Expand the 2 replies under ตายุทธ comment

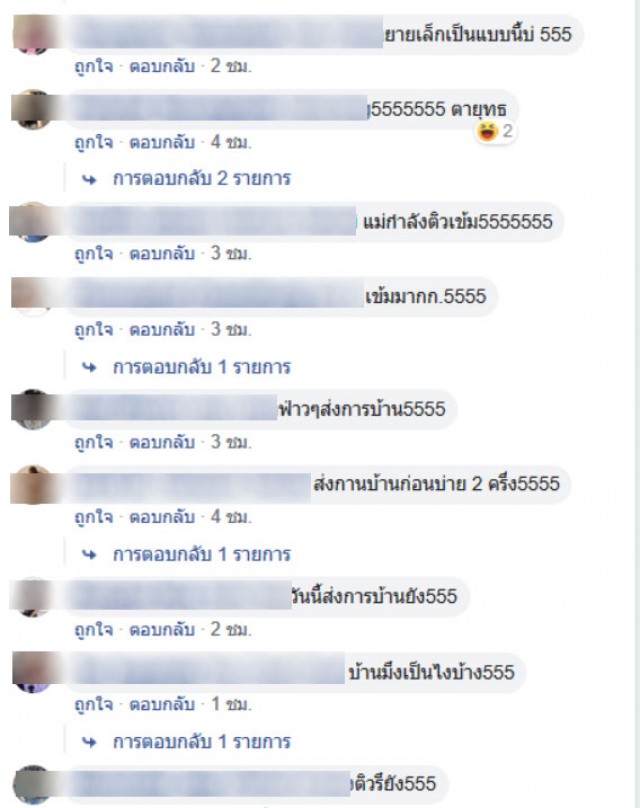201,179
